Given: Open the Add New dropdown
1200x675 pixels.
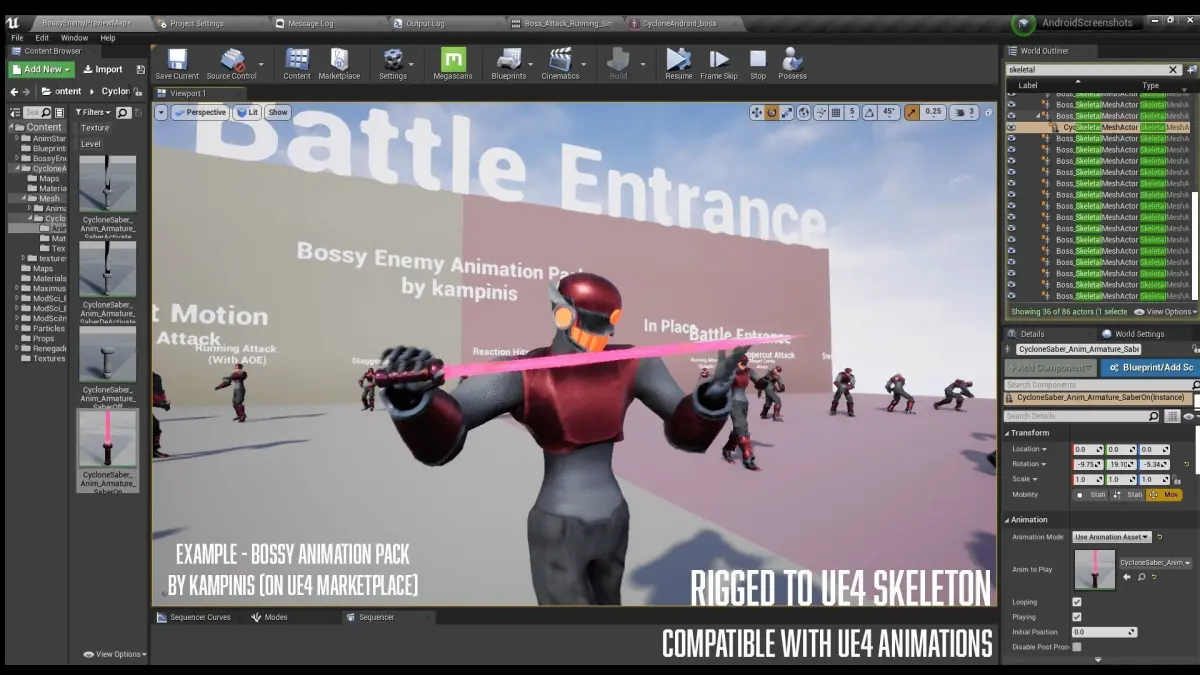Looking at the screenshot, I should [x=41, y=69].
